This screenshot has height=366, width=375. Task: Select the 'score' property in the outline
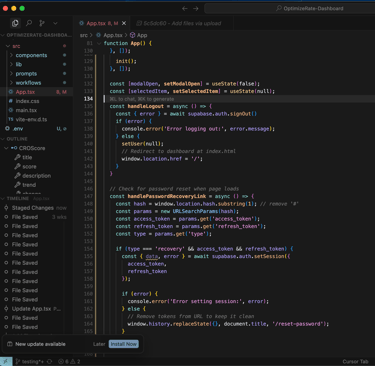(29, 167)
